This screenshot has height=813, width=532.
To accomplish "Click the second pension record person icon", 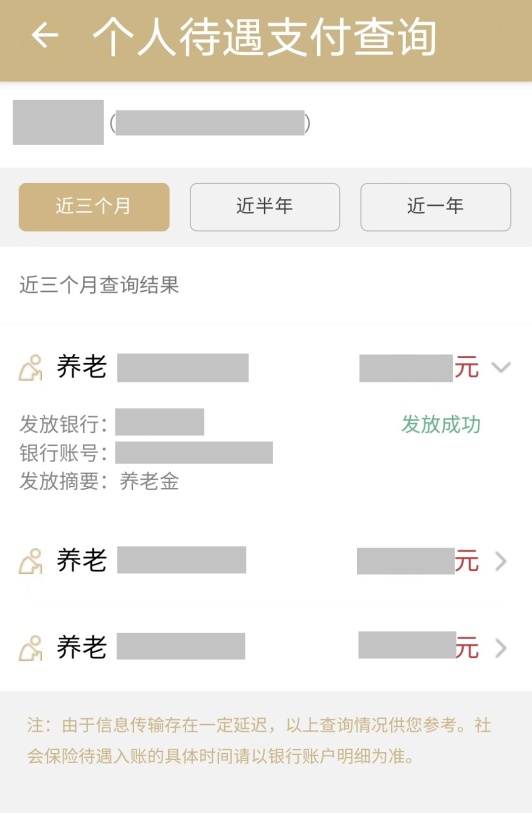I will pos(31,561).
